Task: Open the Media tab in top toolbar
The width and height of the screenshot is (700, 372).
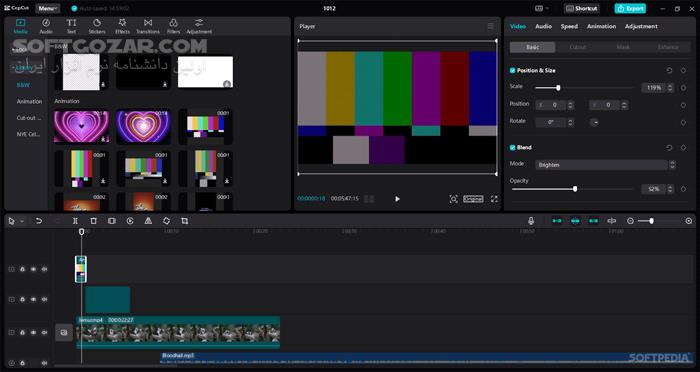Action: coord(21,26)
